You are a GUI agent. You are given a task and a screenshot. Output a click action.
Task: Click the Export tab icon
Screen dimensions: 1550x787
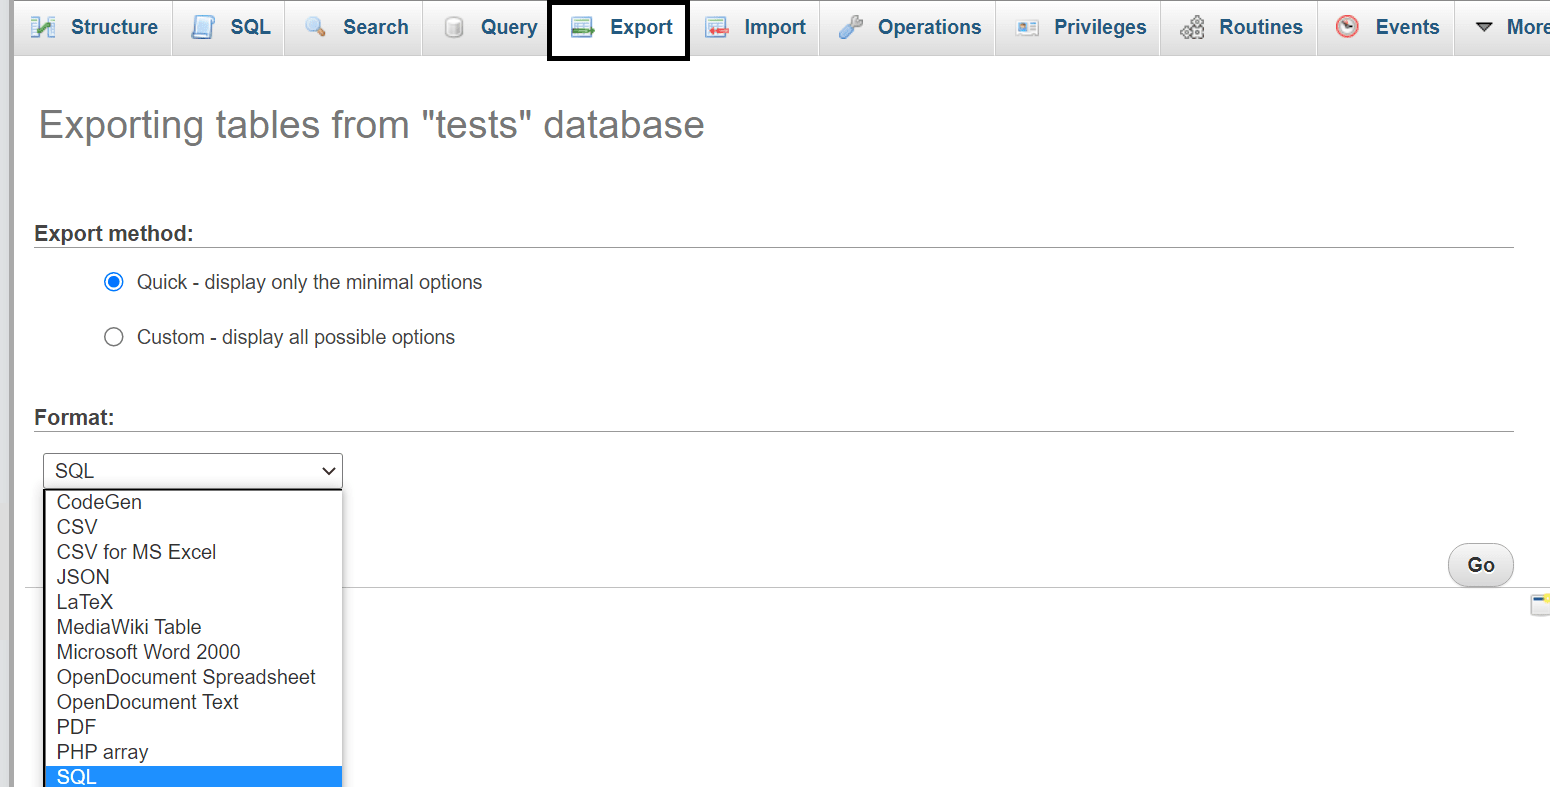[583, 27]
